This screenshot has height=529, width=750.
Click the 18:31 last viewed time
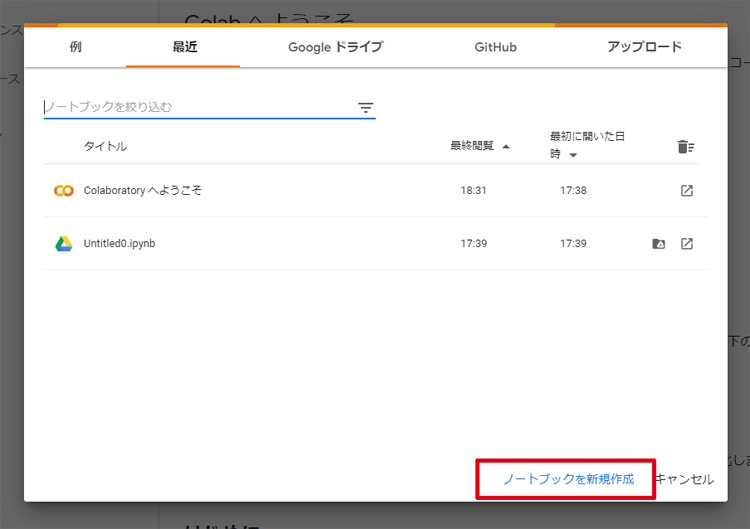[x=474, y=190]
